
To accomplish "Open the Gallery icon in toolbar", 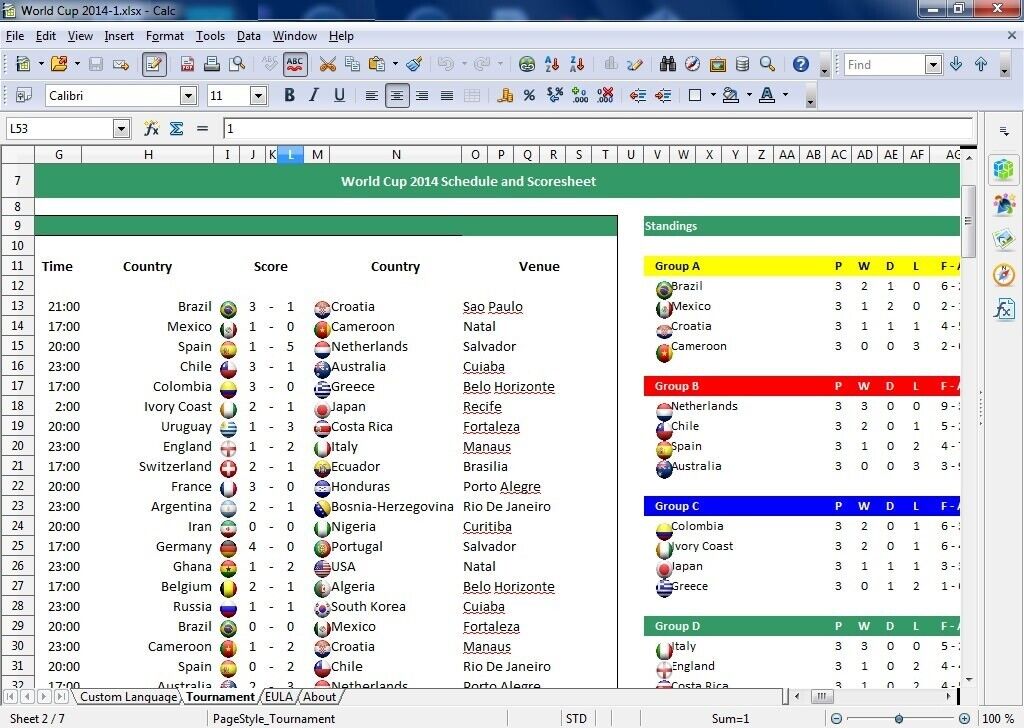I will pyautogui.click(x=718, y=64).
